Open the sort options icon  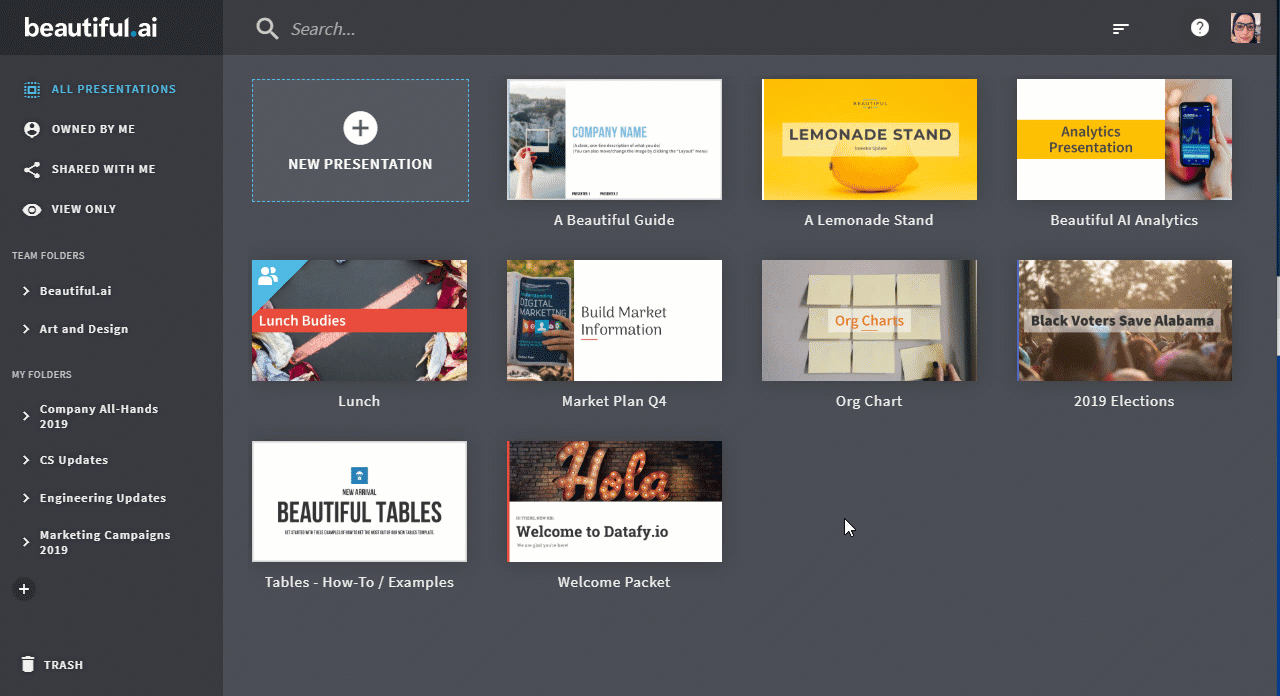[1121, 29]
